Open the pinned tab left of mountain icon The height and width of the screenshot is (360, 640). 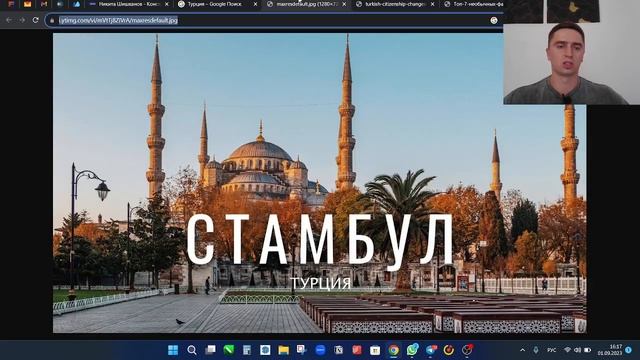point(60,4)
